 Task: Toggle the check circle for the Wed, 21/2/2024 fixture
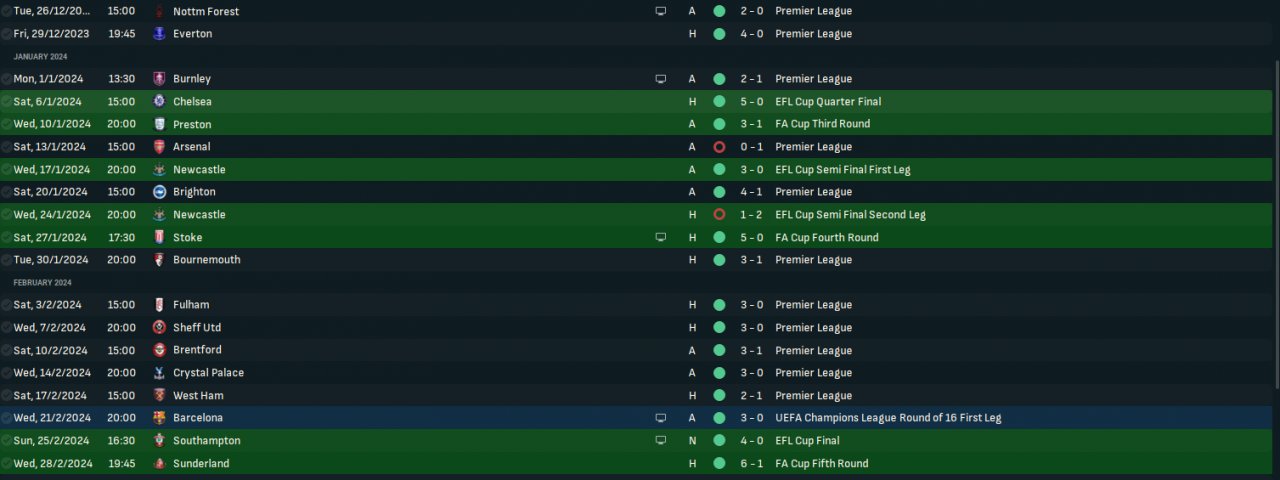coord(7,418)
